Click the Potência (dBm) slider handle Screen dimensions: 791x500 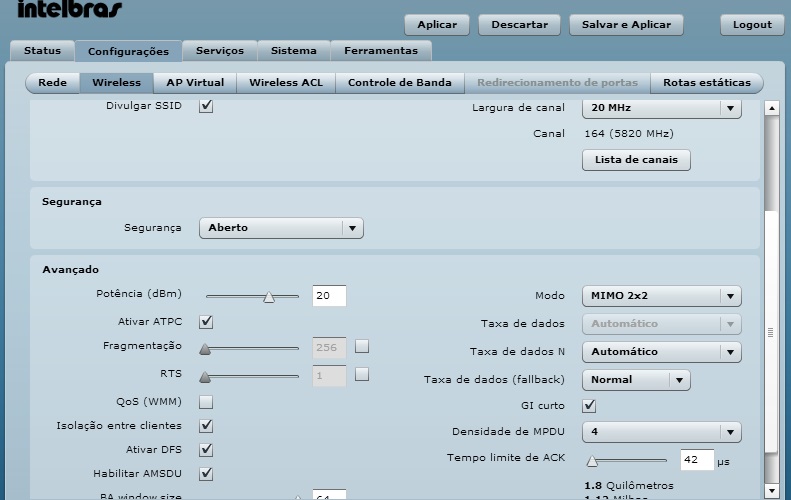(269, 297)
